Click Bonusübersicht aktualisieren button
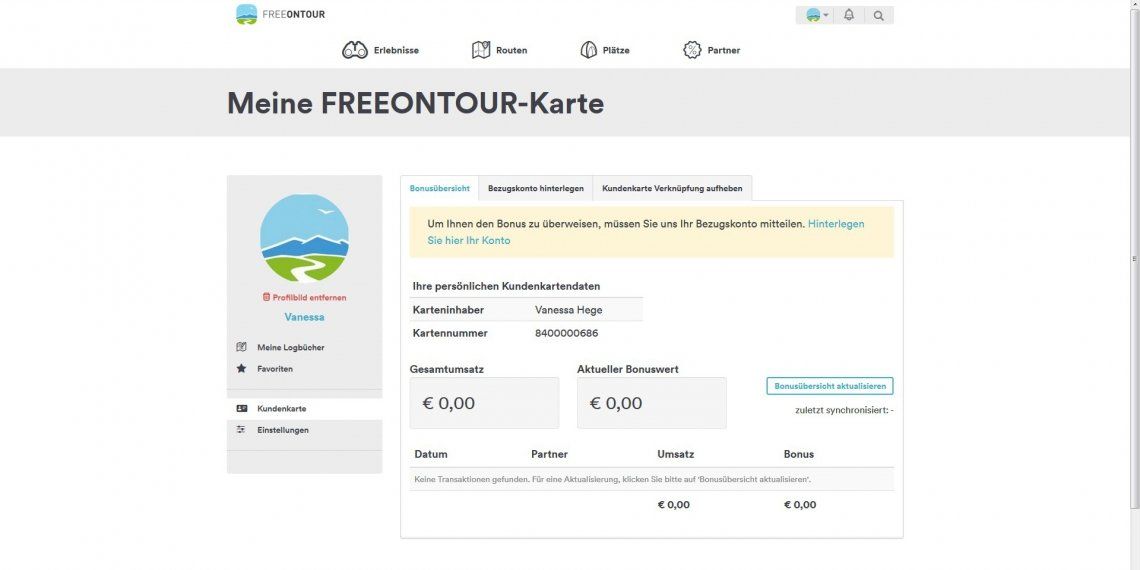The width and height of the screenshot is (1140, 570). [830, 386]
